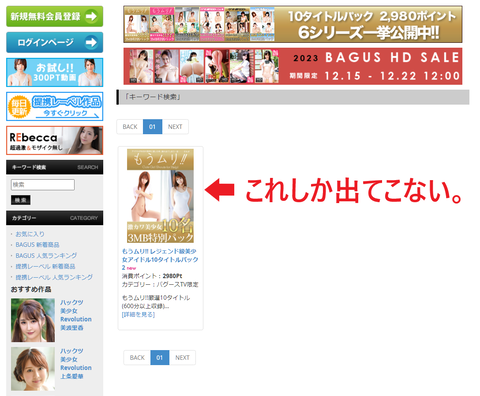
Task: Open the first ハックツ美少女 Revolution recommended link
Action: pyautogui.click(x=76, y=315)
